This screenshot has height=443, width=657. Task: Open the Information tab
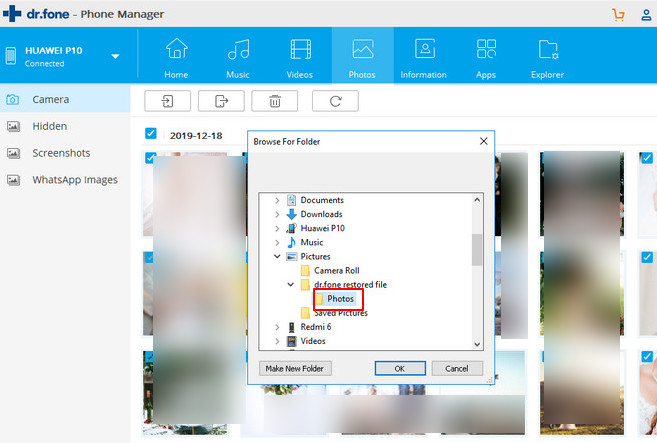coord(424,57)
